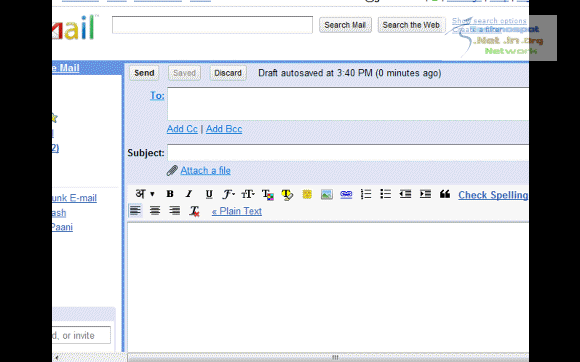Open the Paani label link
The height and width of the screenshot is (362, 580).
[62, 227]
